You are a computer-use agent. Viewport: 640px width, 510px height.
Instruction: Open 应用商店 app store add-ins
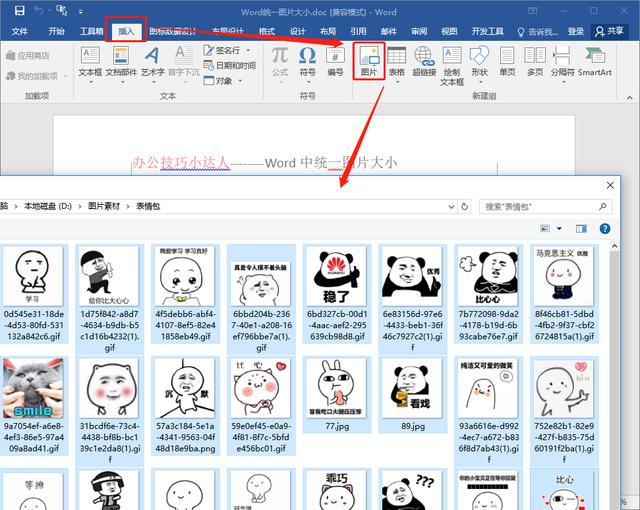point(27,55)
